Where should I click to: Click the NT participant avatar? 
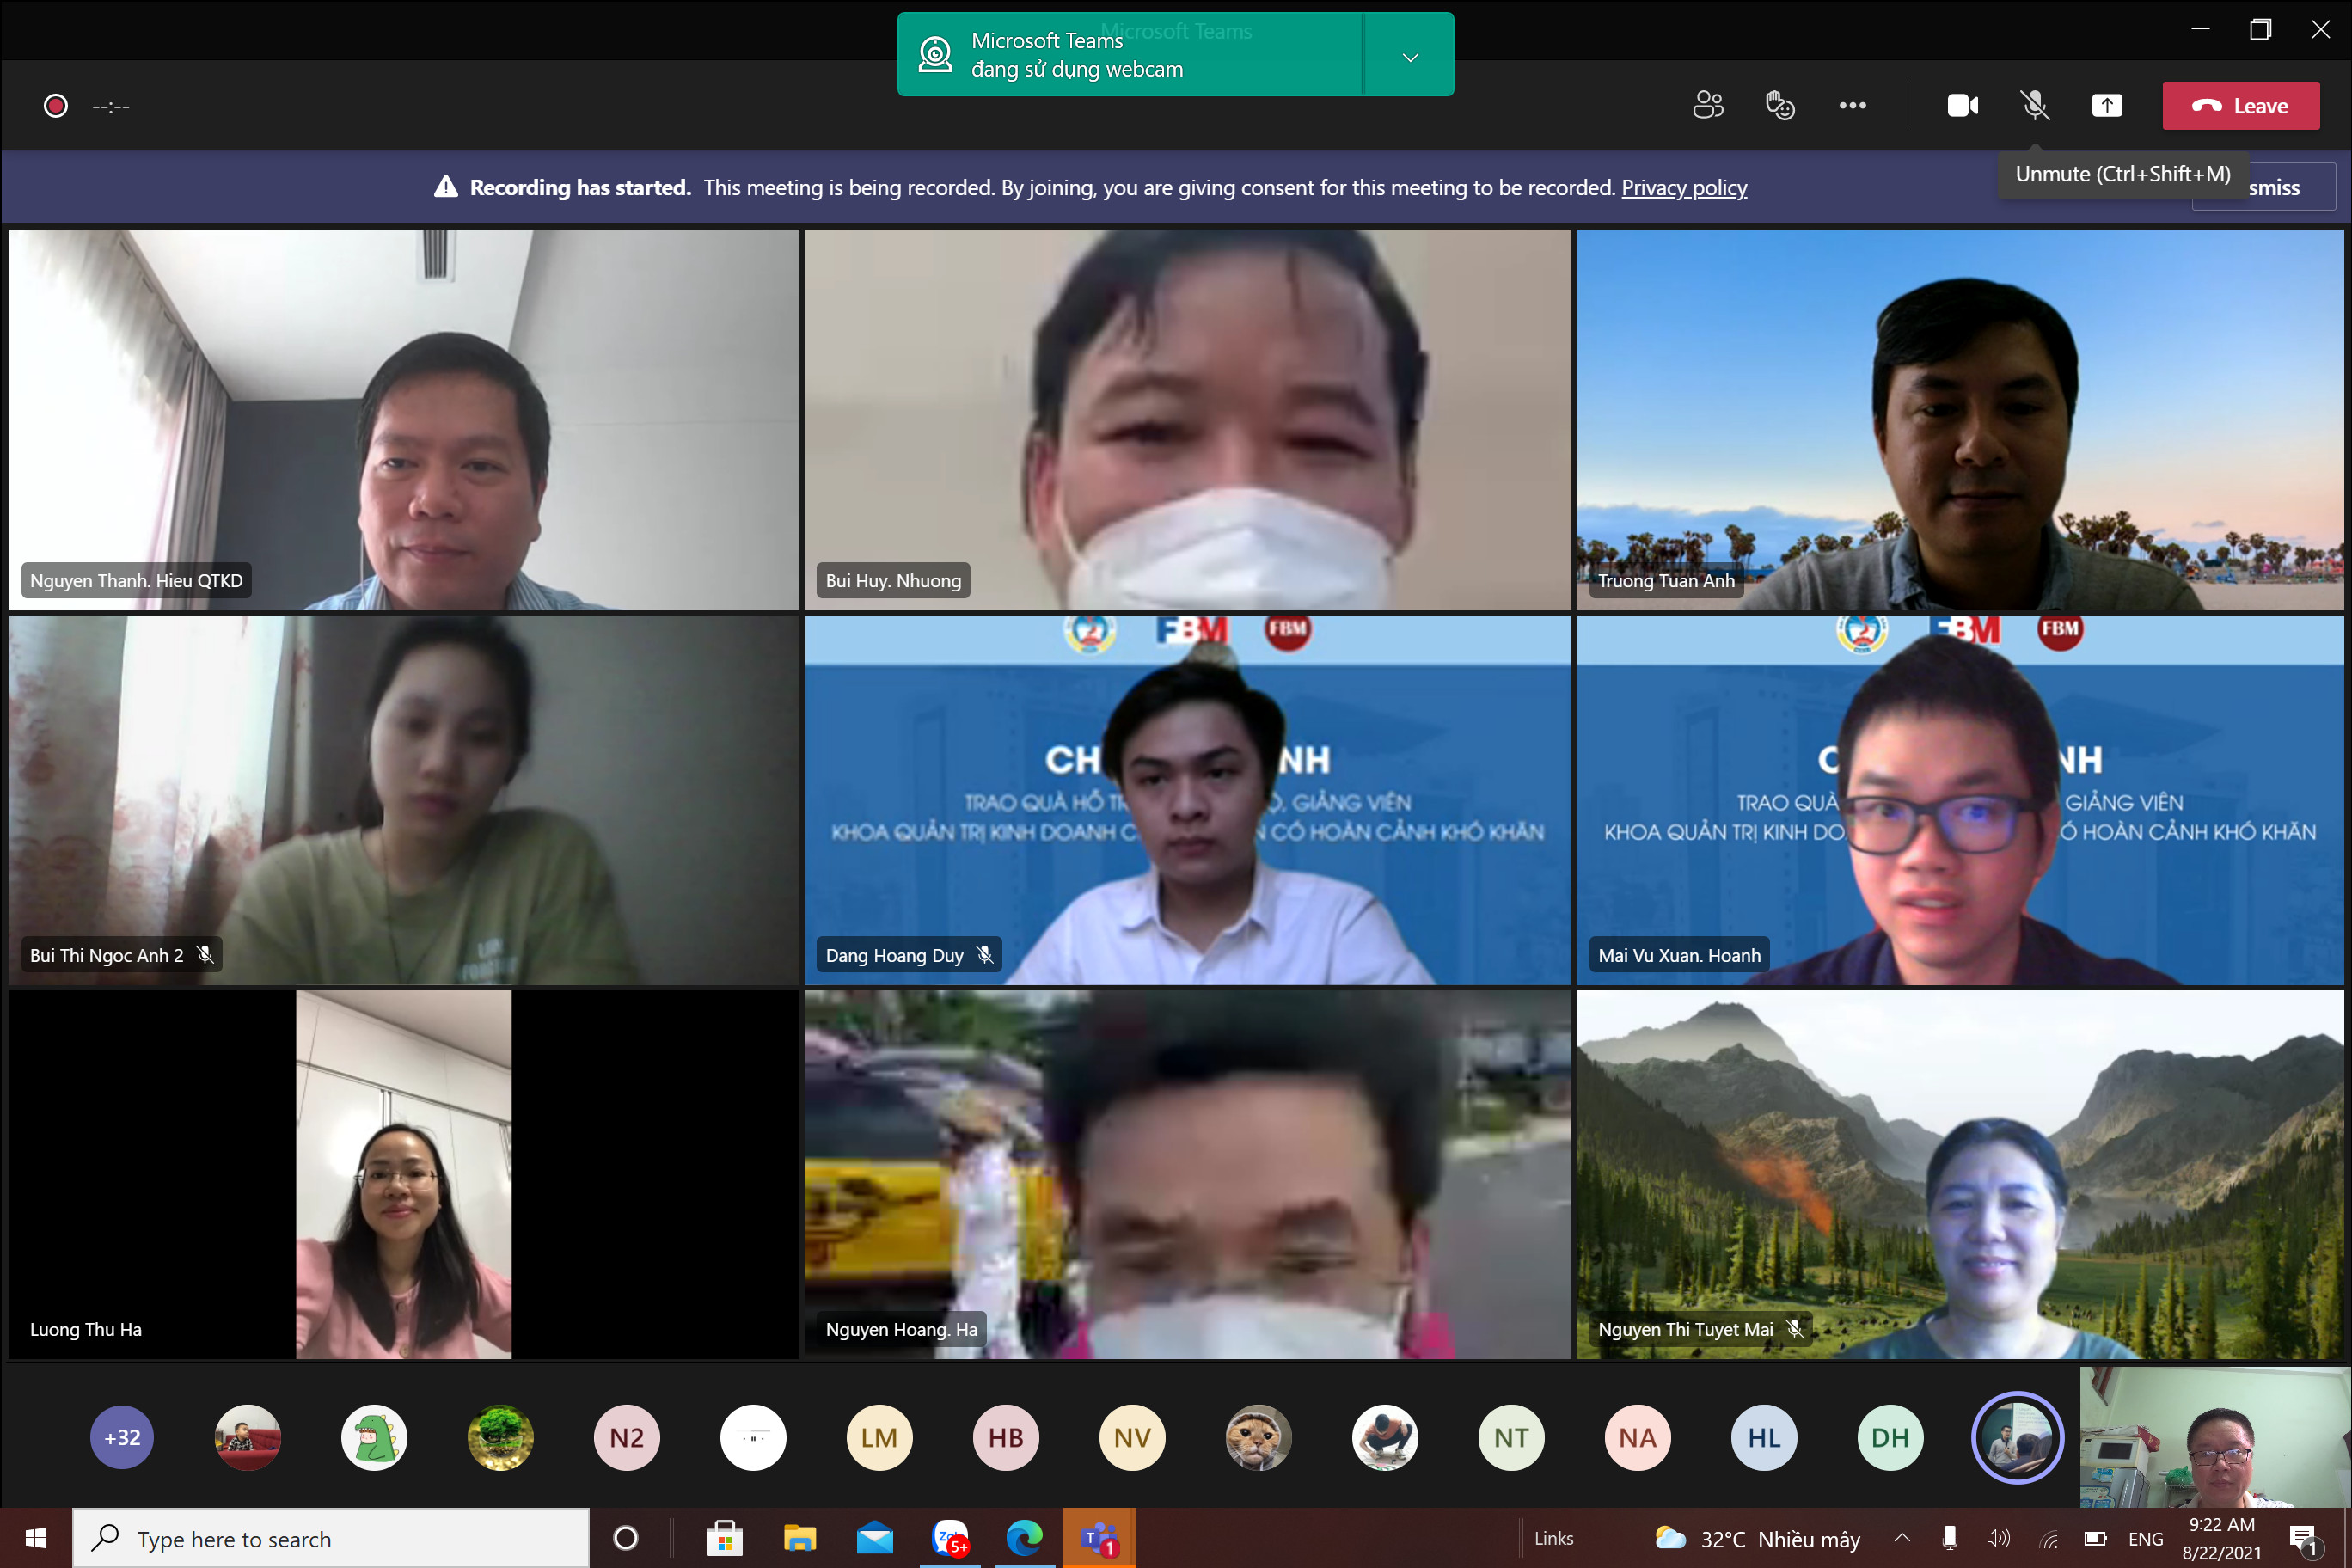click(x=1511, y=1437)
